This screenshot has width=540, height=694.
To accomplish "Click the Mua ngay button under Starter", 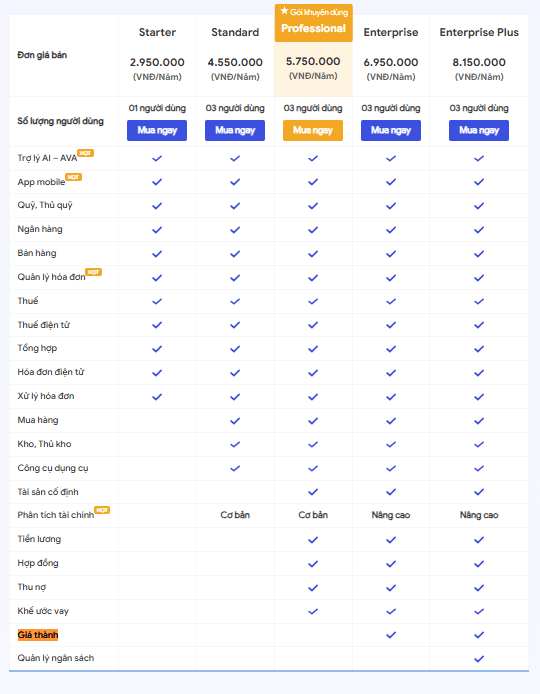I will tap(157, 131).
